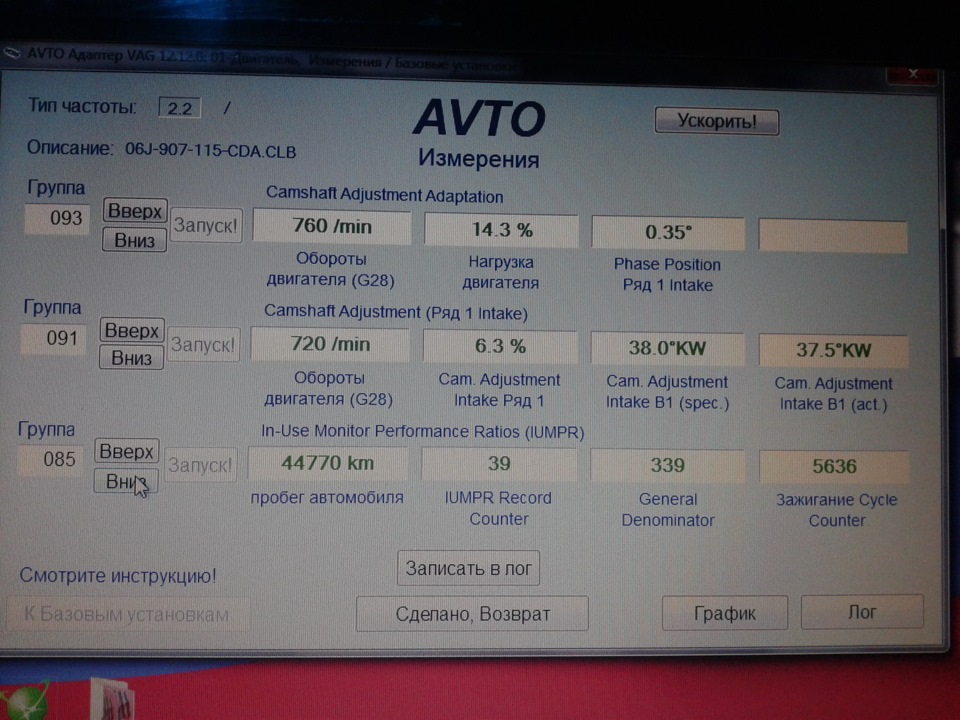Decrease group 093 with Вниз button
Screen dimensions: 960x720
click(x=134, y=240)
